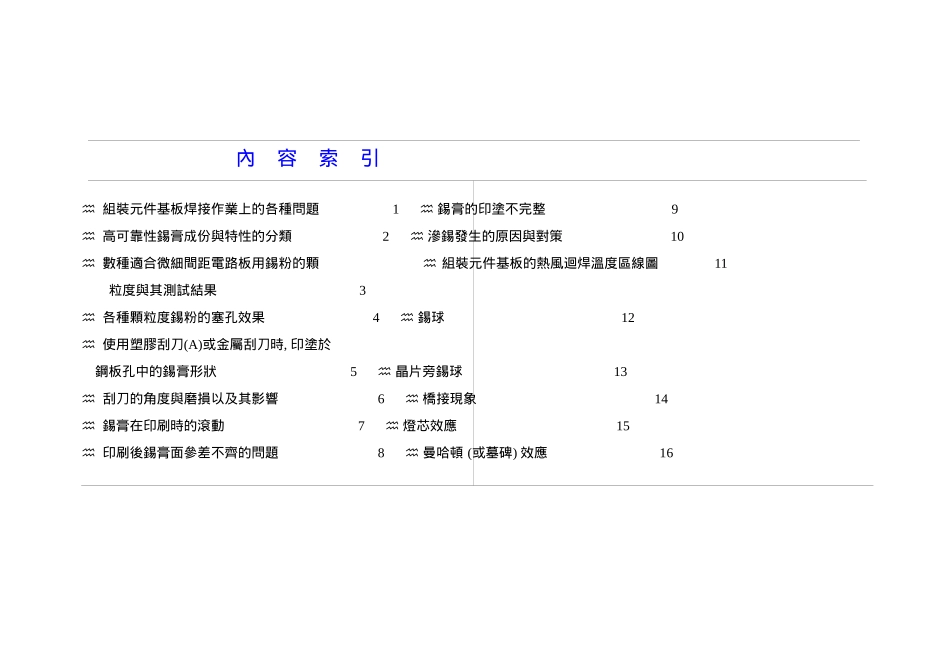Click the wave bullet before 錫球
The width and height of the screenshot is (950, 672).
(407, 317)
